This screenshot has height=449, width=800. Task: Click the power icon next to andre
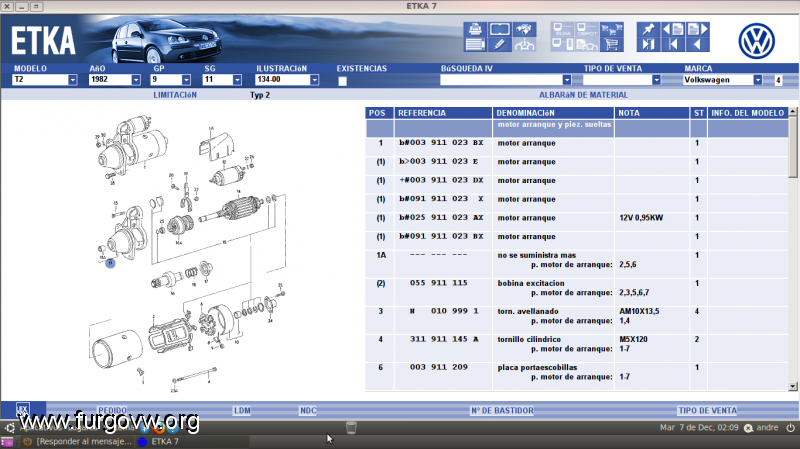click(790, 428)
